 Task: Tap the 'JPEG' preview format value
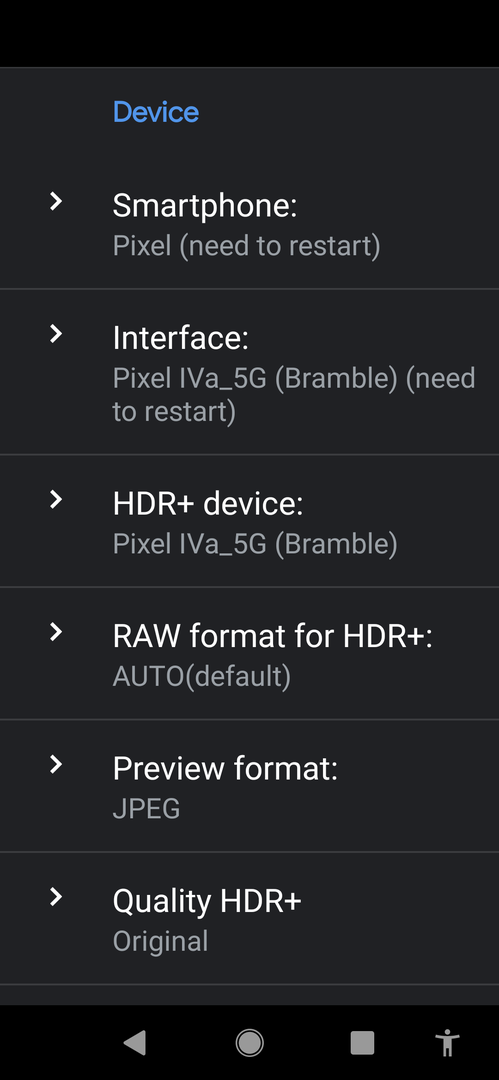146,809
